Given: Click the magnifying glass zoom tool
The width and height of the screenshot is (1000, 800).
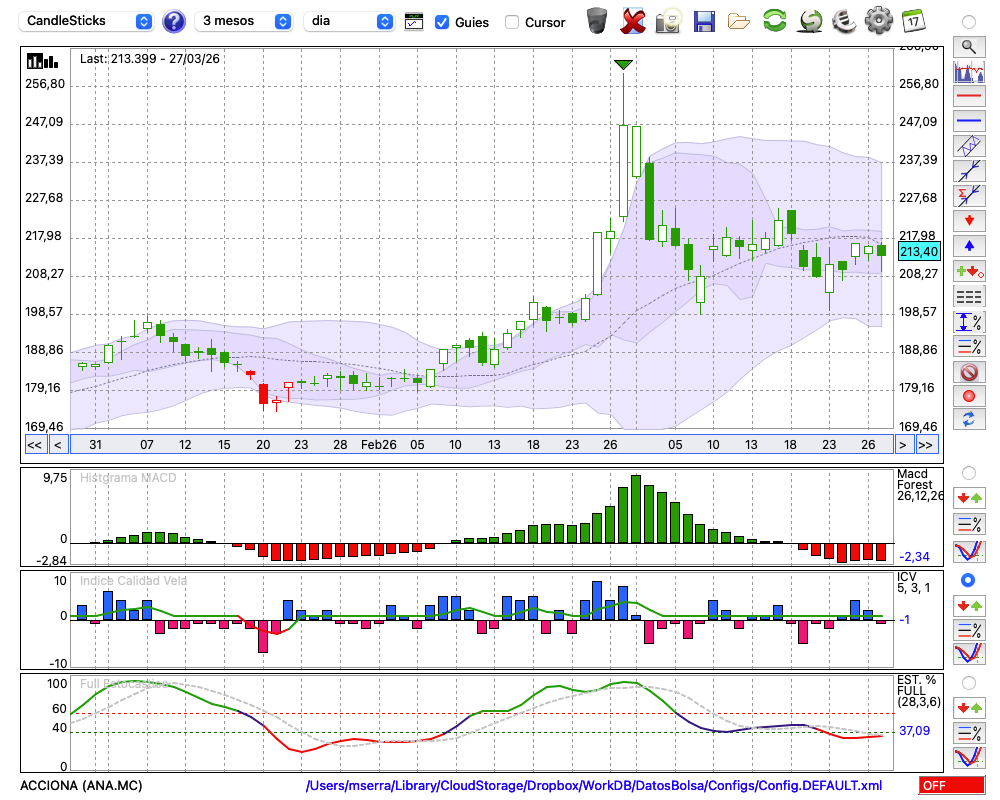Looking at the screenshot, I should [x=968, y=46].
